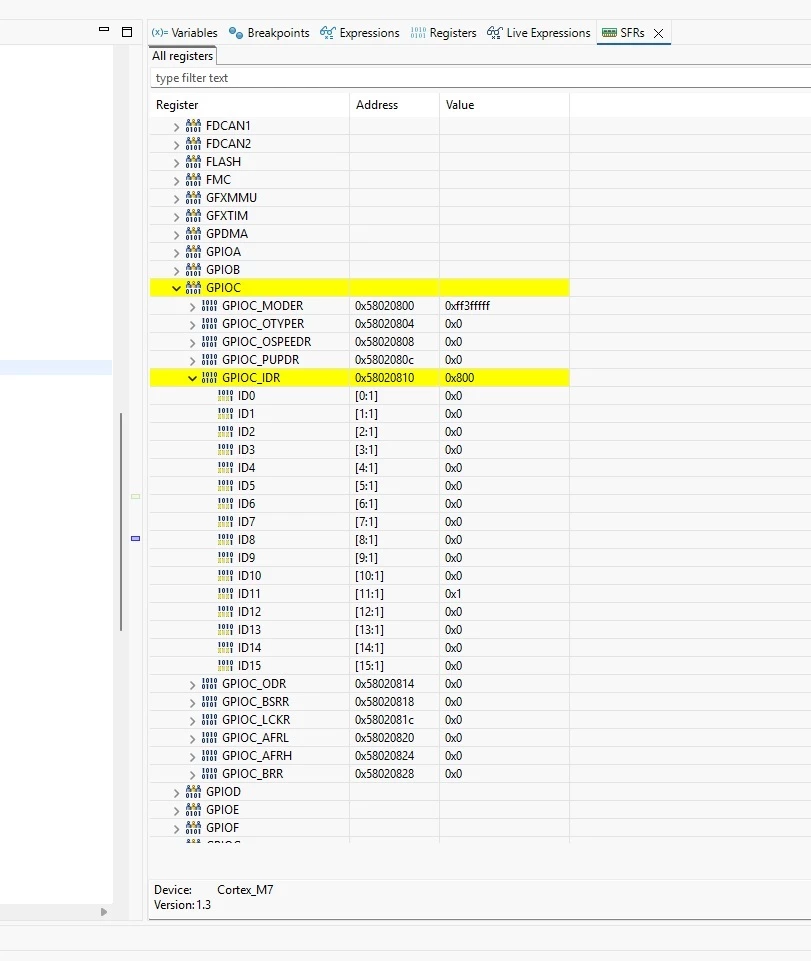Close the SFRs tab
The width and height of the screenshot is (811, 961).
[x=658, y=33]
